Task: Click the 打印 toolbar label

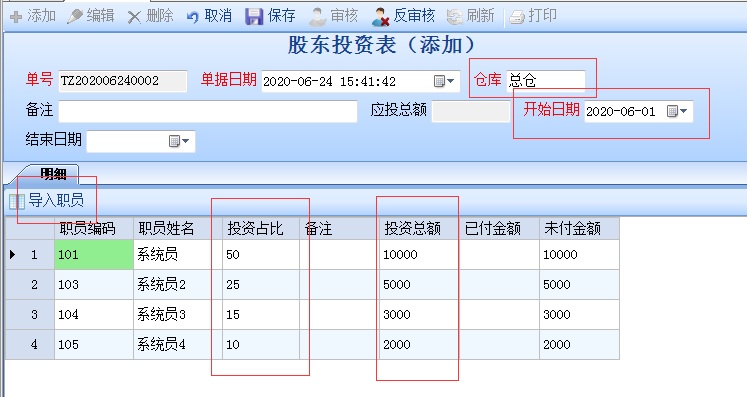Action: coord(542,16)
